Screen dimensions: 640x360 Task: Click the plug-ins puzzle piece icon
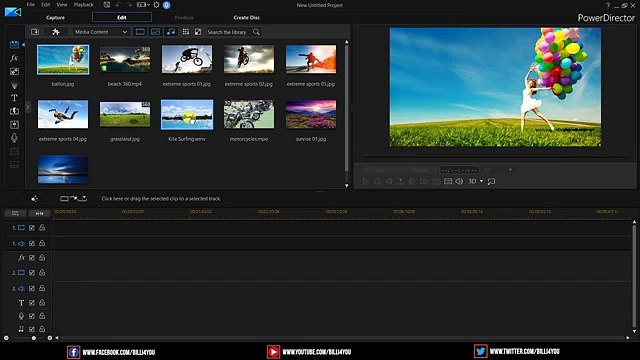tap(56, 32)
